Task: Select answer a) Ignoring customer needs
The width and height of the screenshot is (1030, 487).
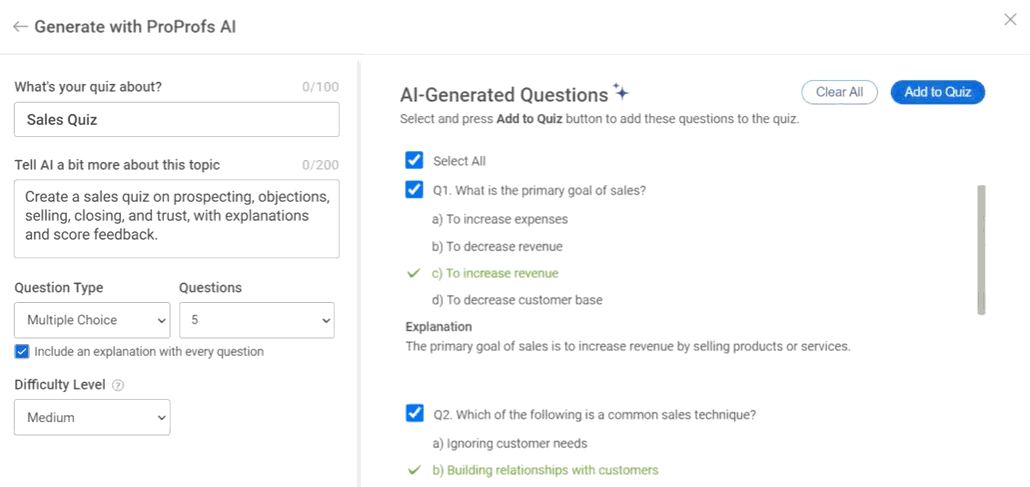Action: (510, 444)
